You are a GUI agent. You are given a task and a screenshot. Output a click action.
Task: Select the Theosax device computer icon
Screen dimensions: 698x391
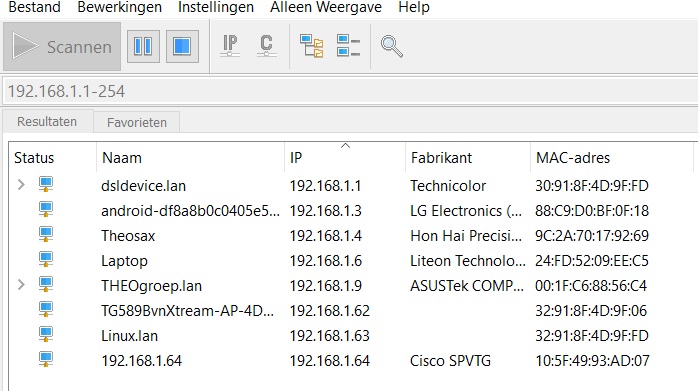(46, 235)
